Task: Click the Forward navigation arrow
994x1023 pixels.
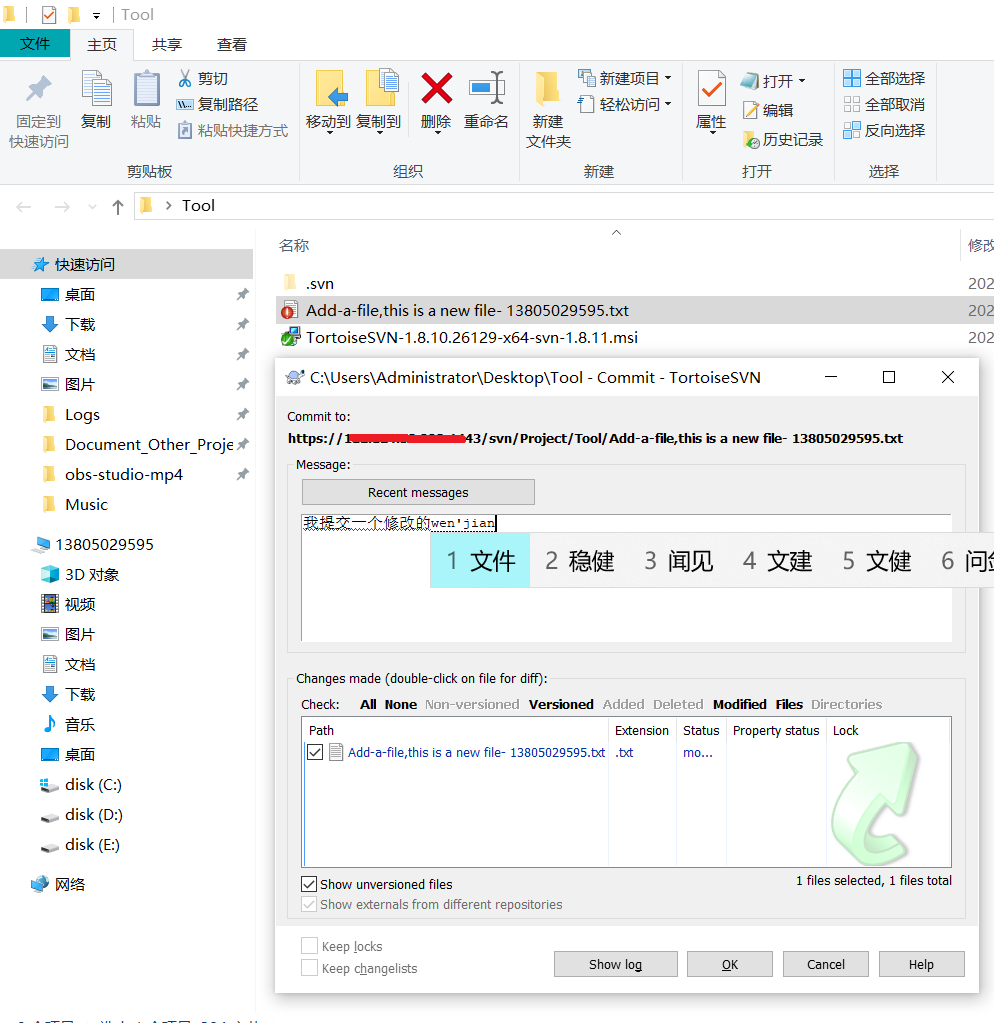Action: [x=62, y=207]
